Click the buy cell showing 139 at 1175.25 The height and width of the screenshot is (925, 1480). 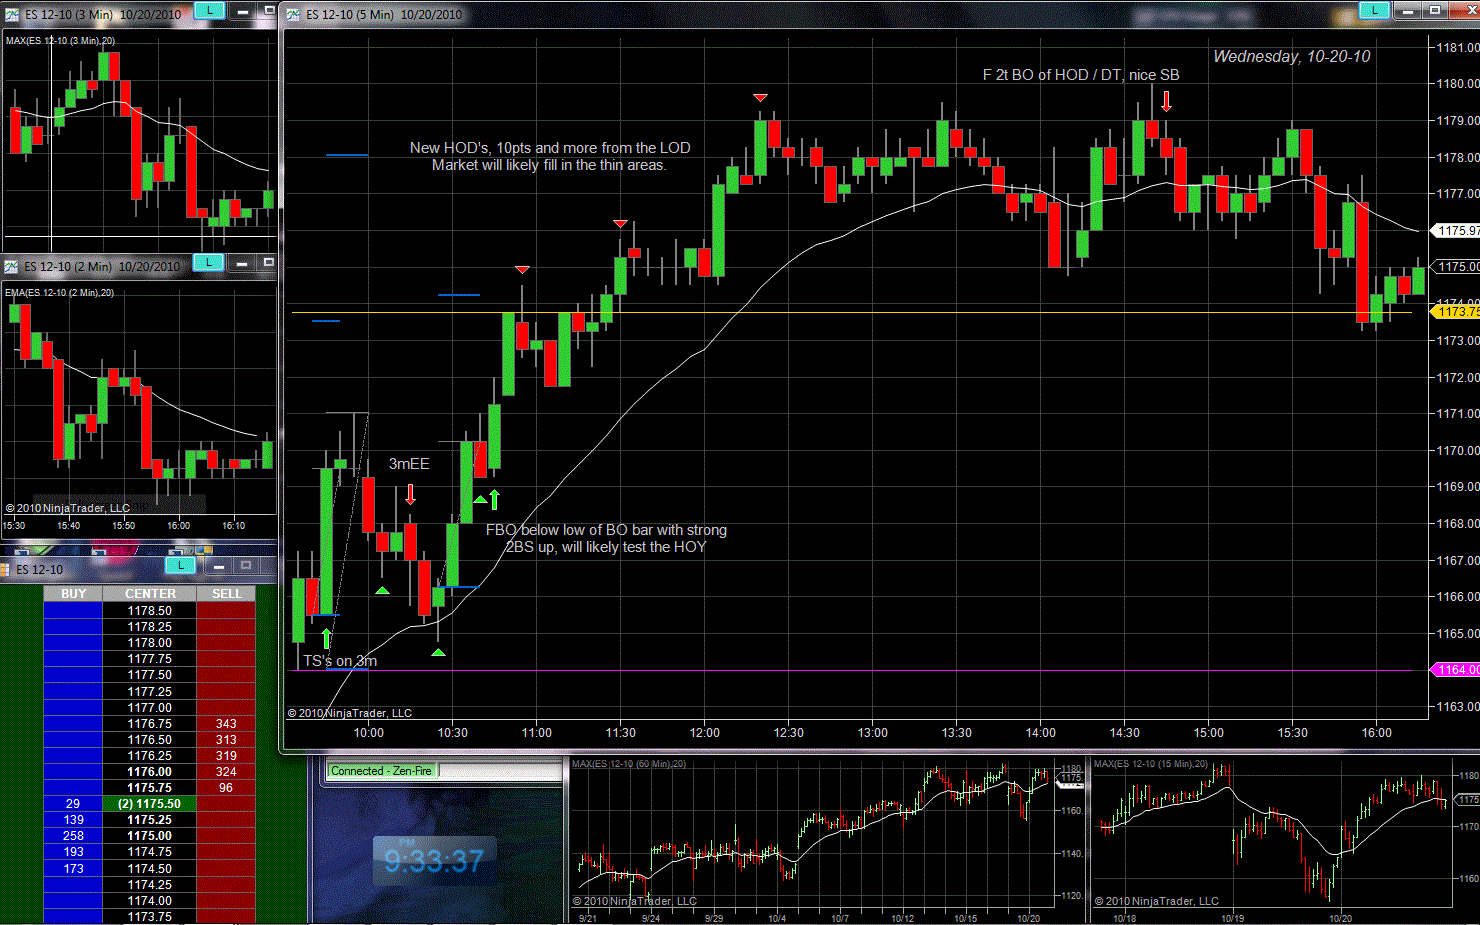pos(73,820)
